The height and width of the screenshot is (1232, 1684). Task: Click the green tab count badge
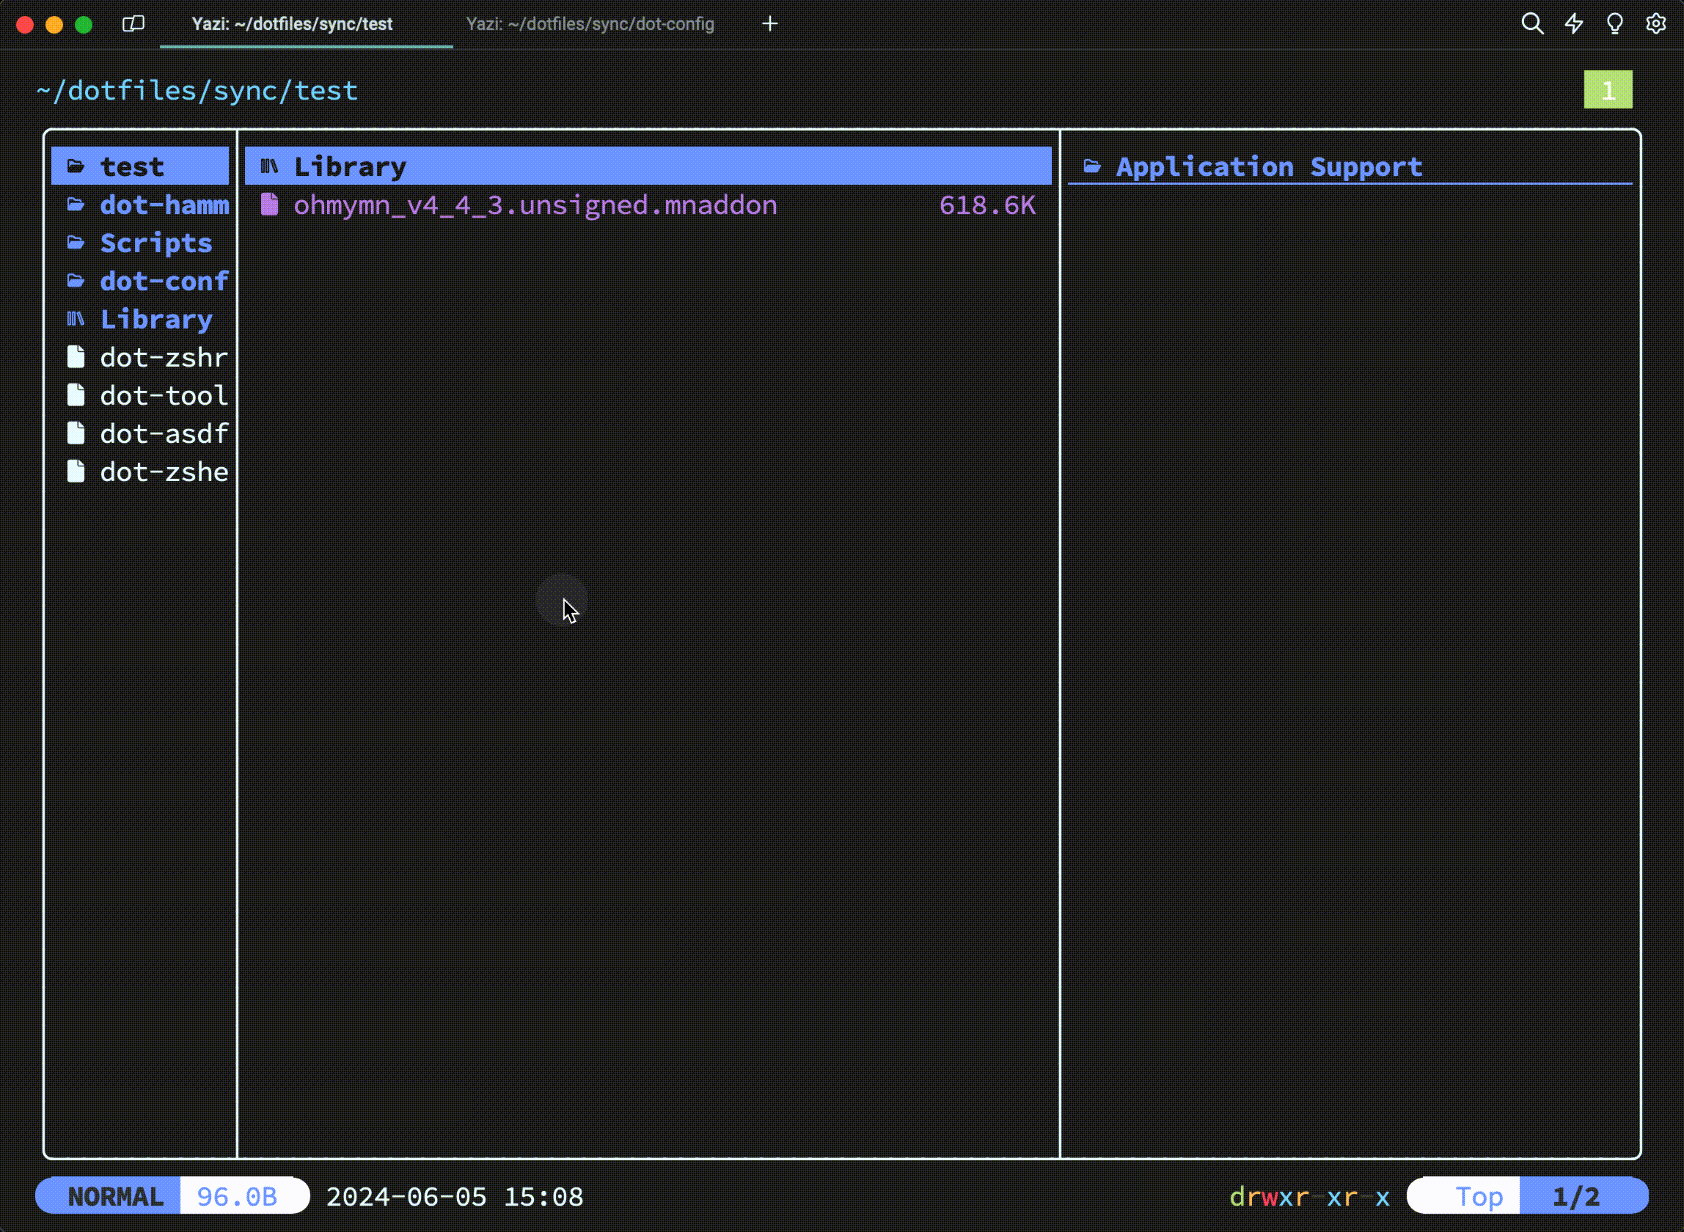(x=1608, y=89)
